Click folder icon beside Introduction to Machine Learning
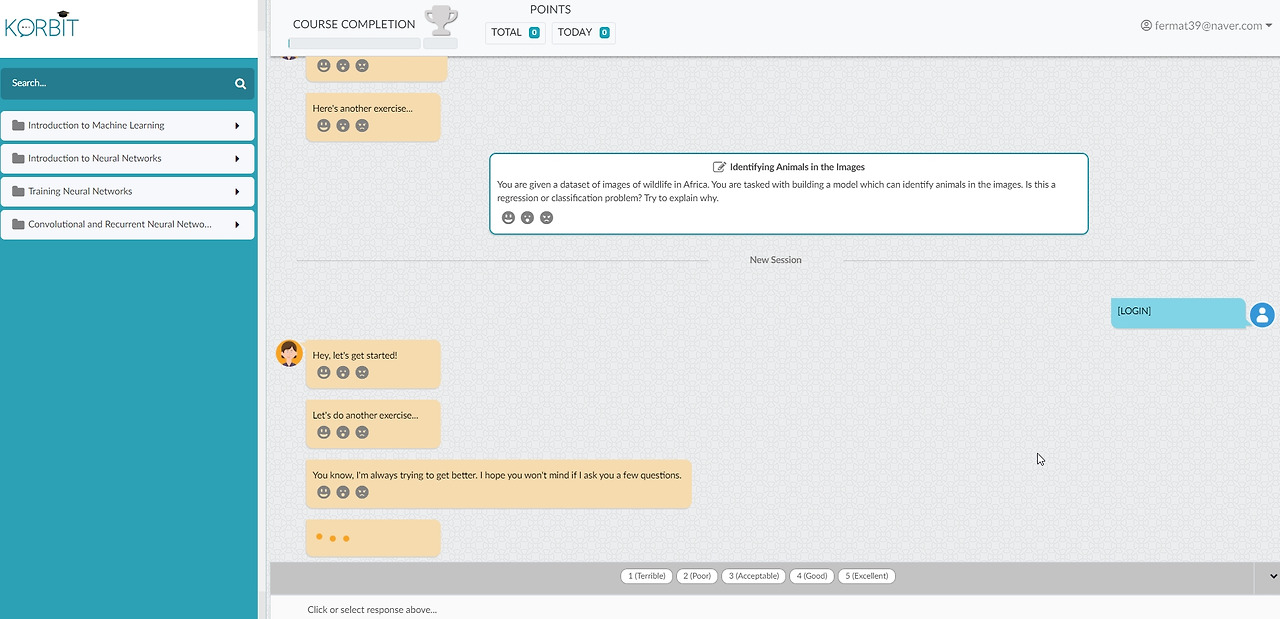This screenshot has width=1280, height=619. (18, 126)
